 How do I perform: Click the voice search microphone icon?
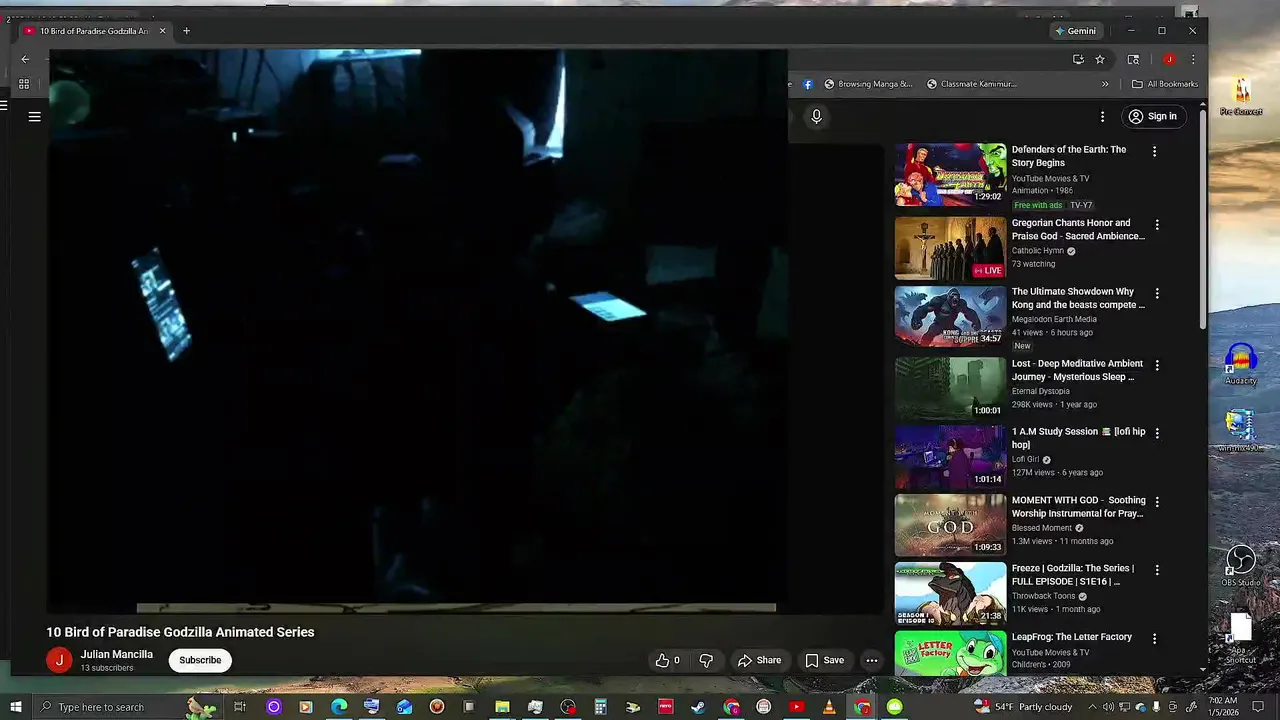816,116
